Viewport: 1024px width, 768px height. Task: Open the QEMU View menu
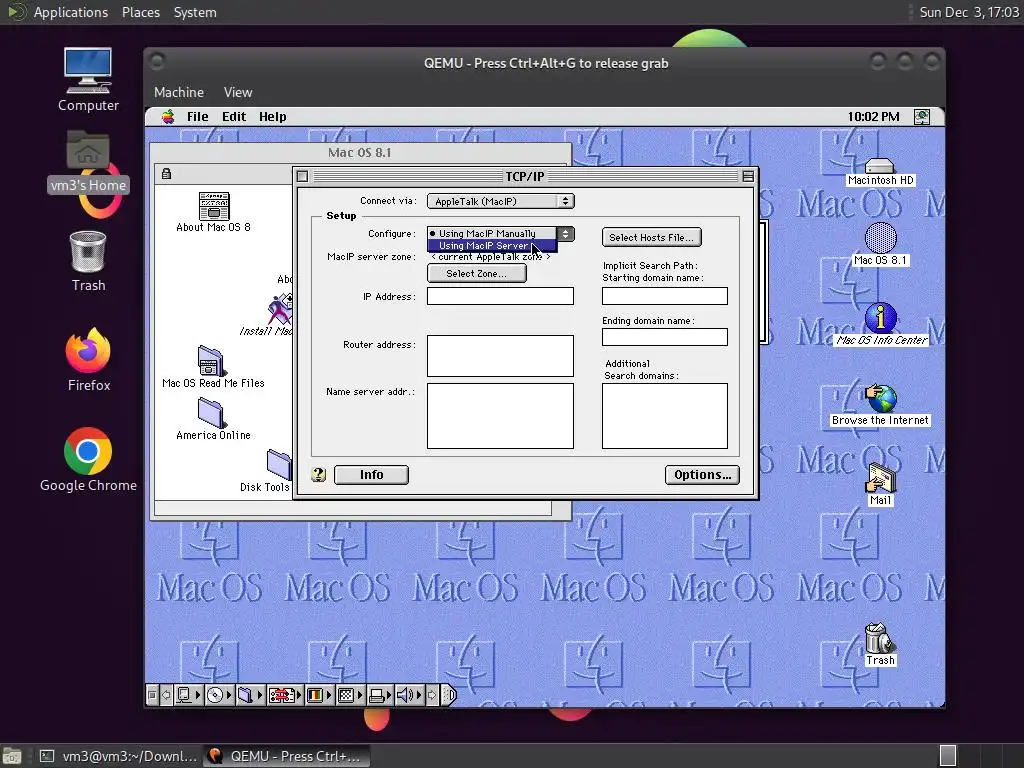pos(238,92)
